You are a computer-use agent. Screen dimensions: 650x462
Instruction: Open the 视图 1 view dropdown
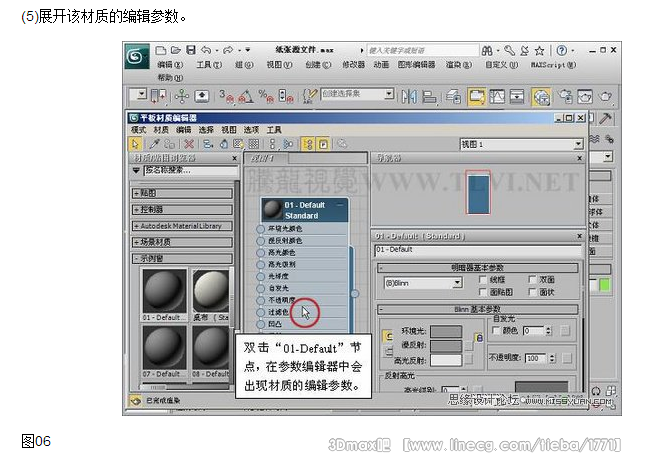(x=522, y=144)
